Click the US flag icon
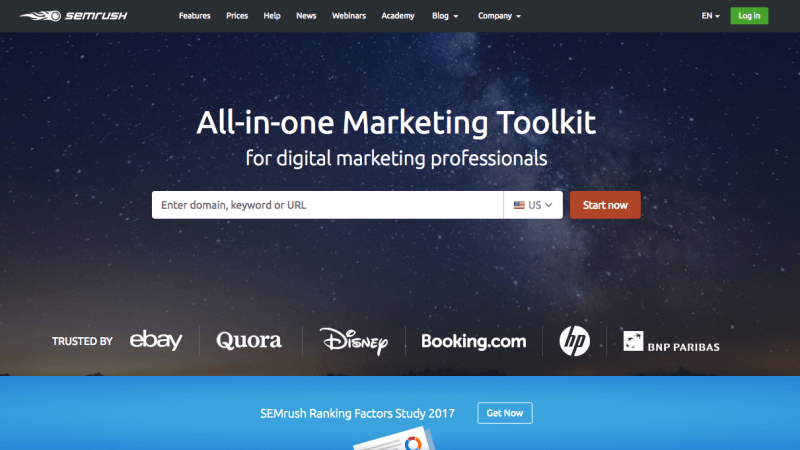800x450 pixels. tap(519, 205)
